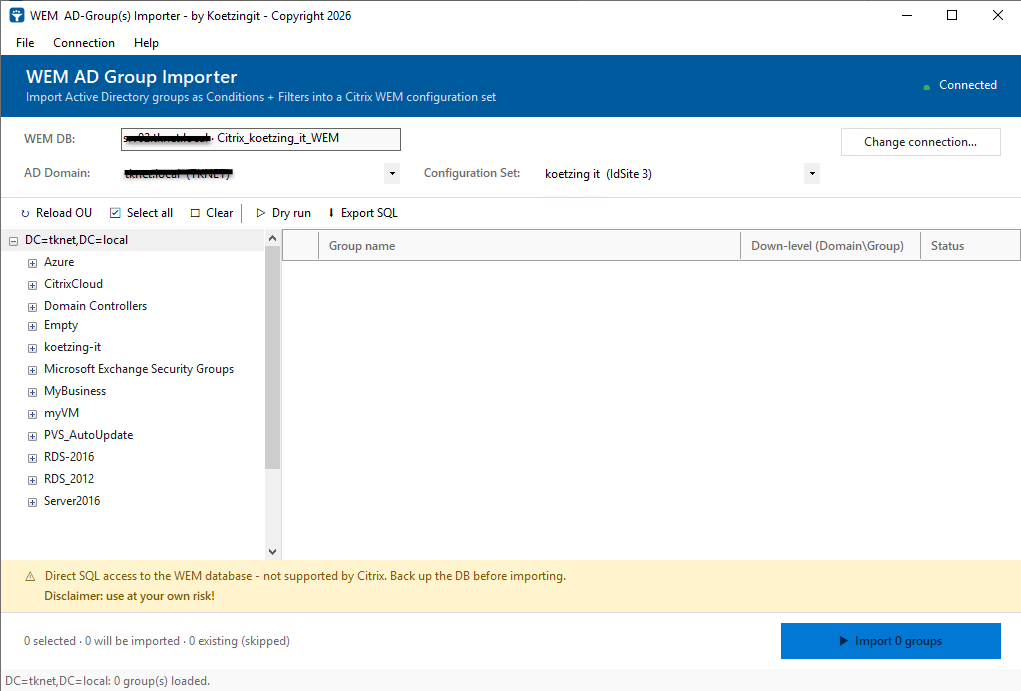Select the Azure tree item
Screen dimensions: 1021x691
[59, 262]
